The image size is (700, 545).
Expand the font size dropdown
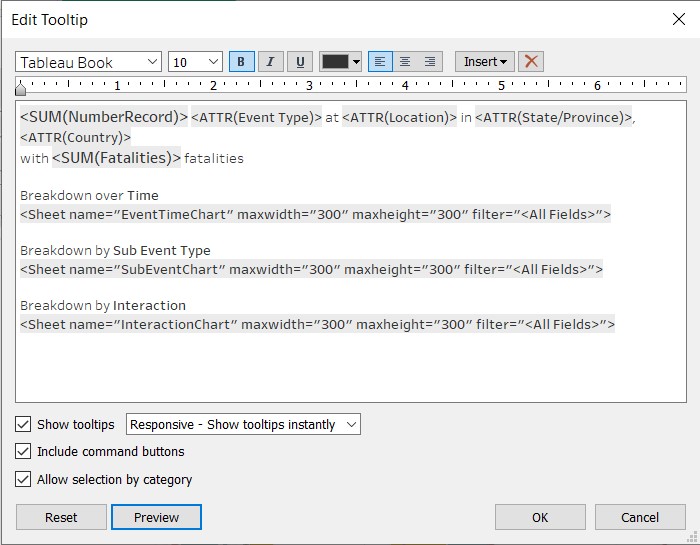click(x=195, y=62)
